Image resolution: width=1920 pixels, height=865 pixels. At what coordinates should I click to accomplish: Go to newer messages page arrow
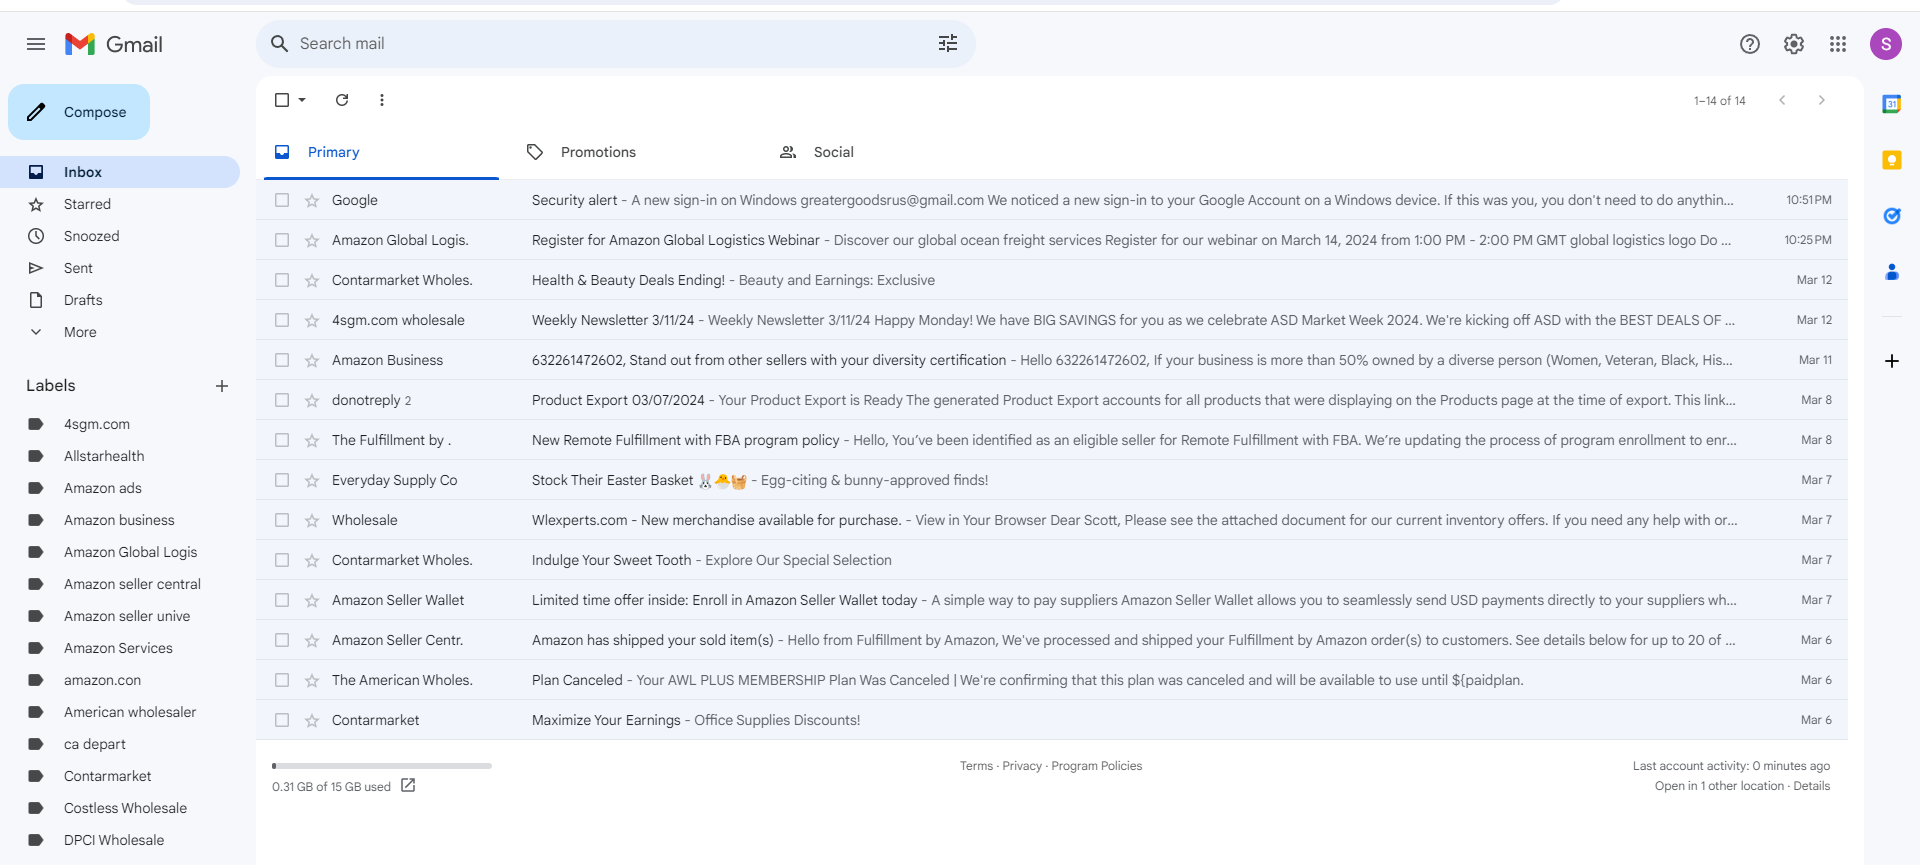coord(1782,100)
